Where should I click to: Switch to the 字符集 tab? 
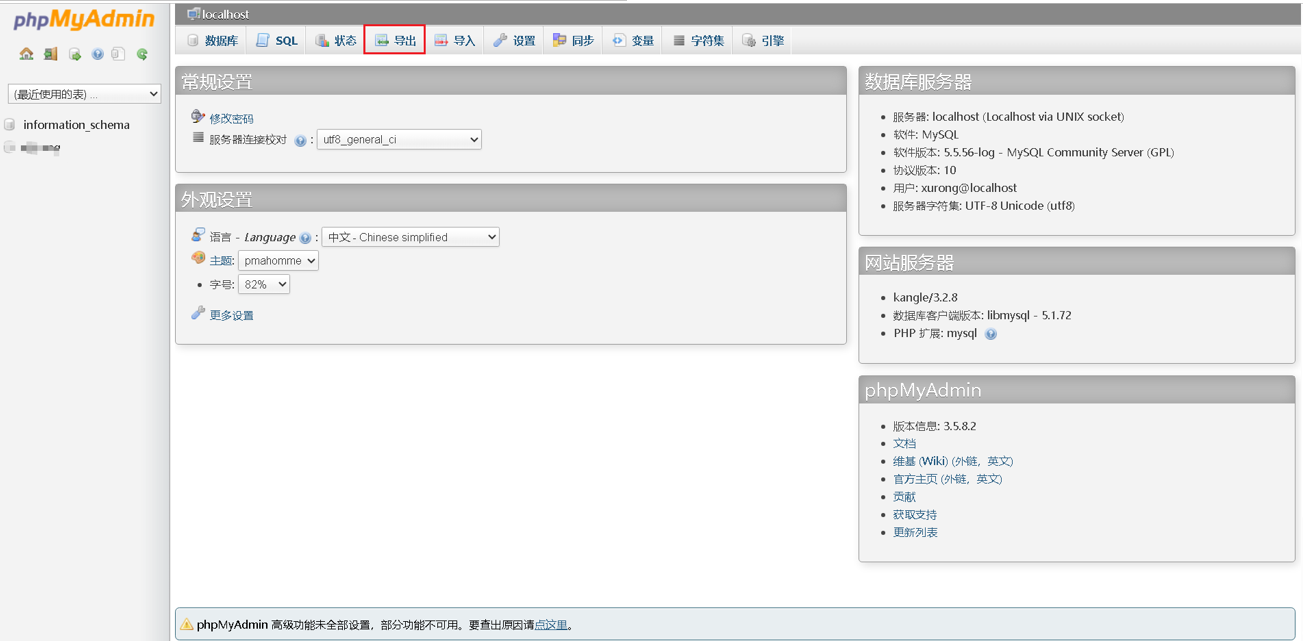[x=698, y=41]
